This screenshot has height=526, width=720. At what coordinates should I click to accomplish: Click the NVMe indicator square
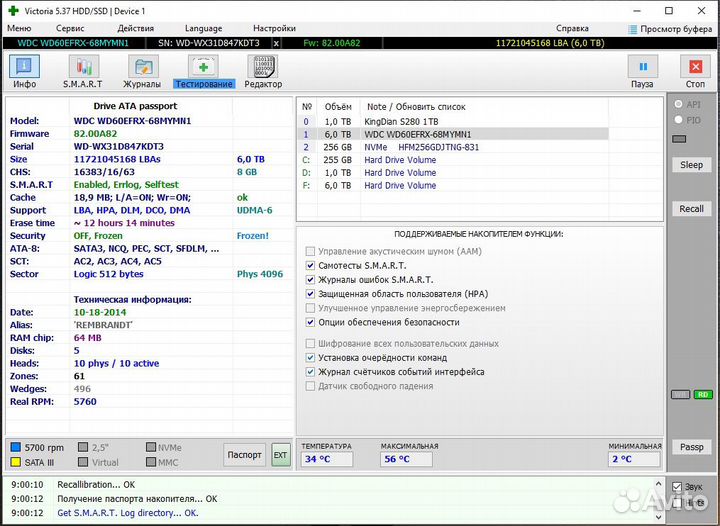pos(151,447)
